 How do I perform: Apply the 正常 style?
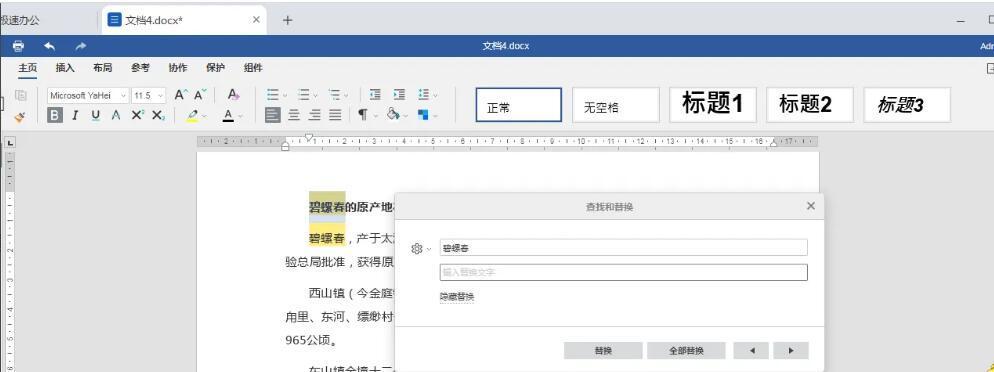click(519, 105)
